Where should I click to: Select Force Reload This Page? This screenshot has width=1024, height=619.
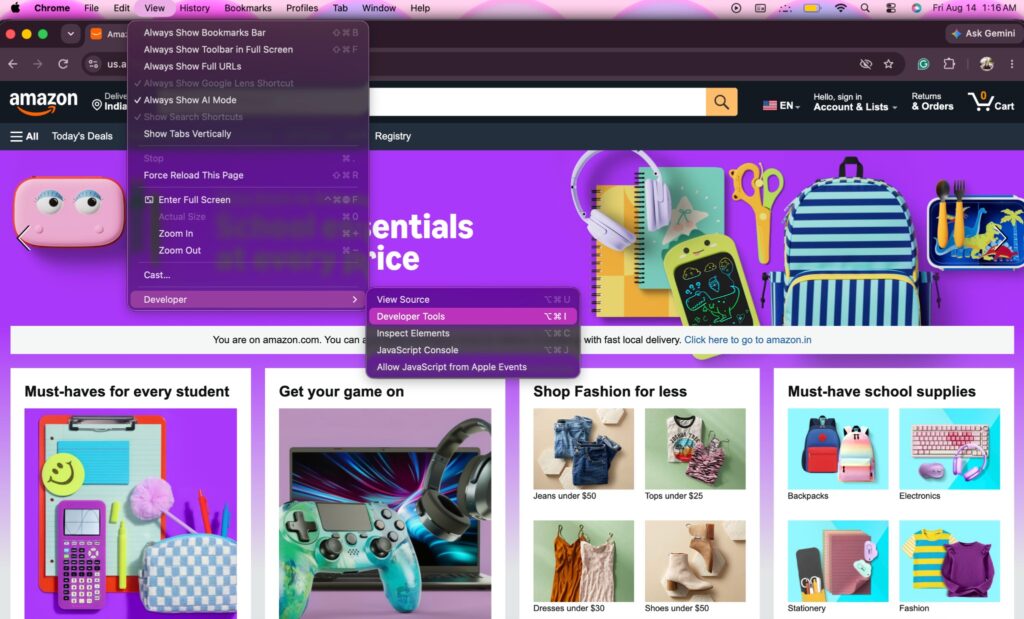247,176
